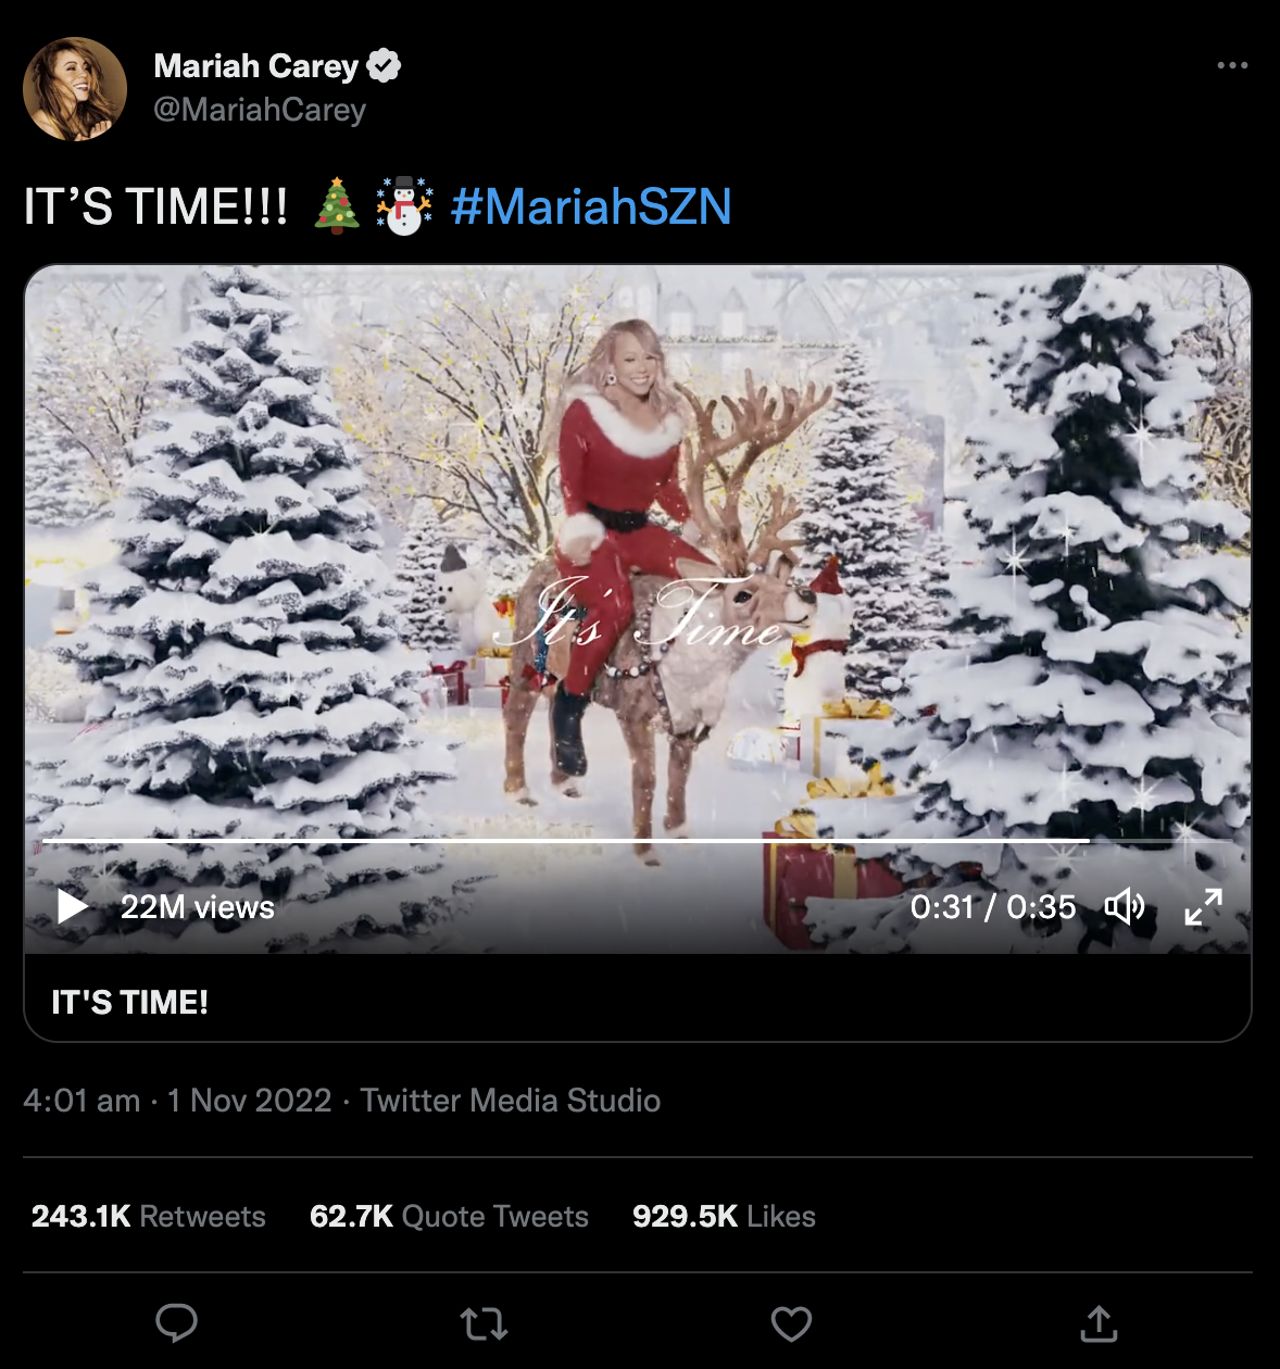This screenshot has width=1280, height=1369.
Task: View the 243.1K Retweets list
Action: tap(148, 1216)
